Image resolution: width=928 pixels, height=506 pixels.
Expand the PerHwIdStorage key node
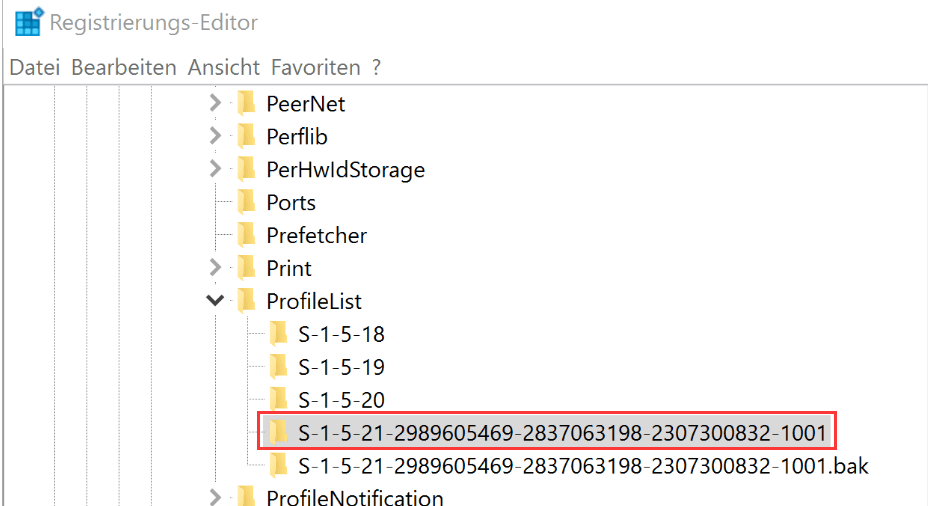pos(214,170)
